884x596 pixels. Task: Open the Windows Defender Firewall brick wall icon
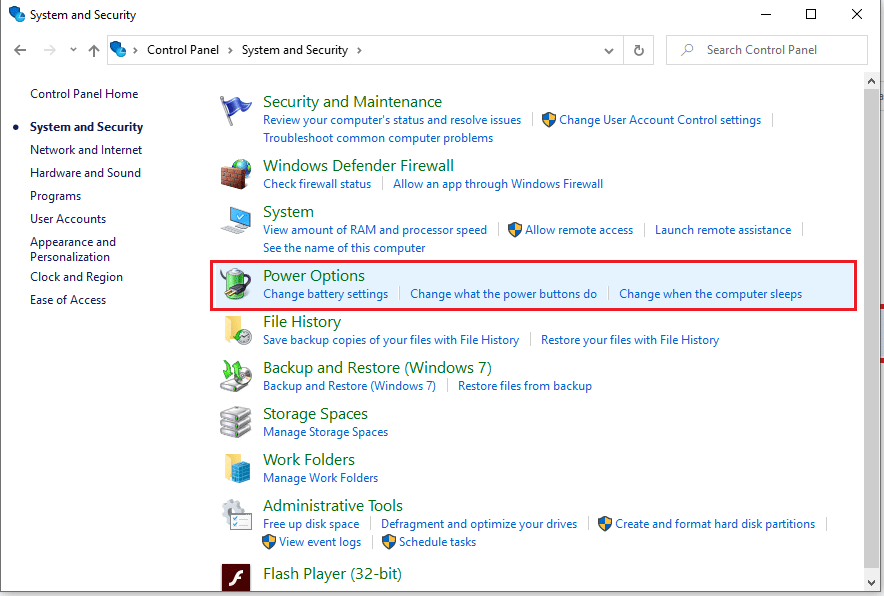(x=236, y=174)
